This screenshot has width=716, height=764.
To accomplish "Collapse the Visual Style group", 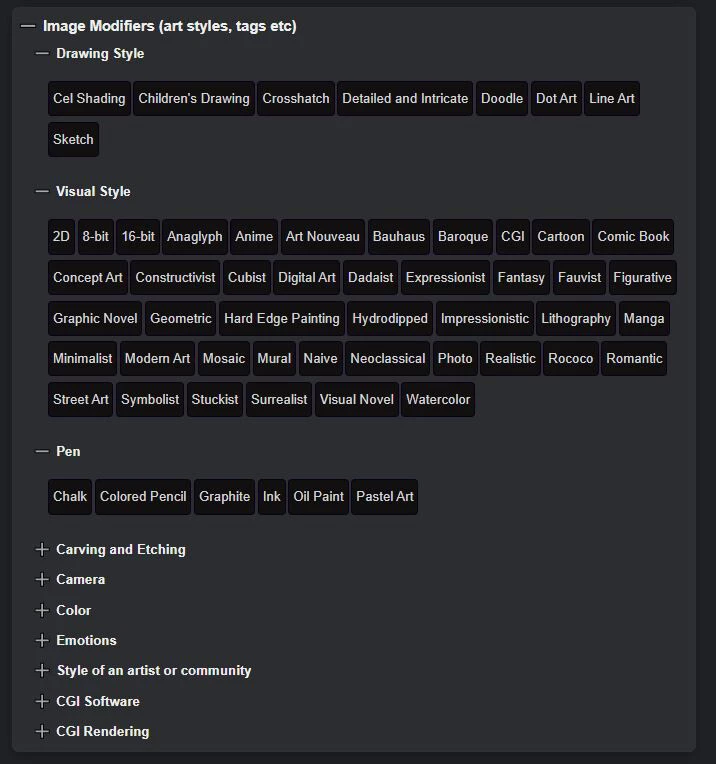I will pyautogui.click(x=42, y=191).
